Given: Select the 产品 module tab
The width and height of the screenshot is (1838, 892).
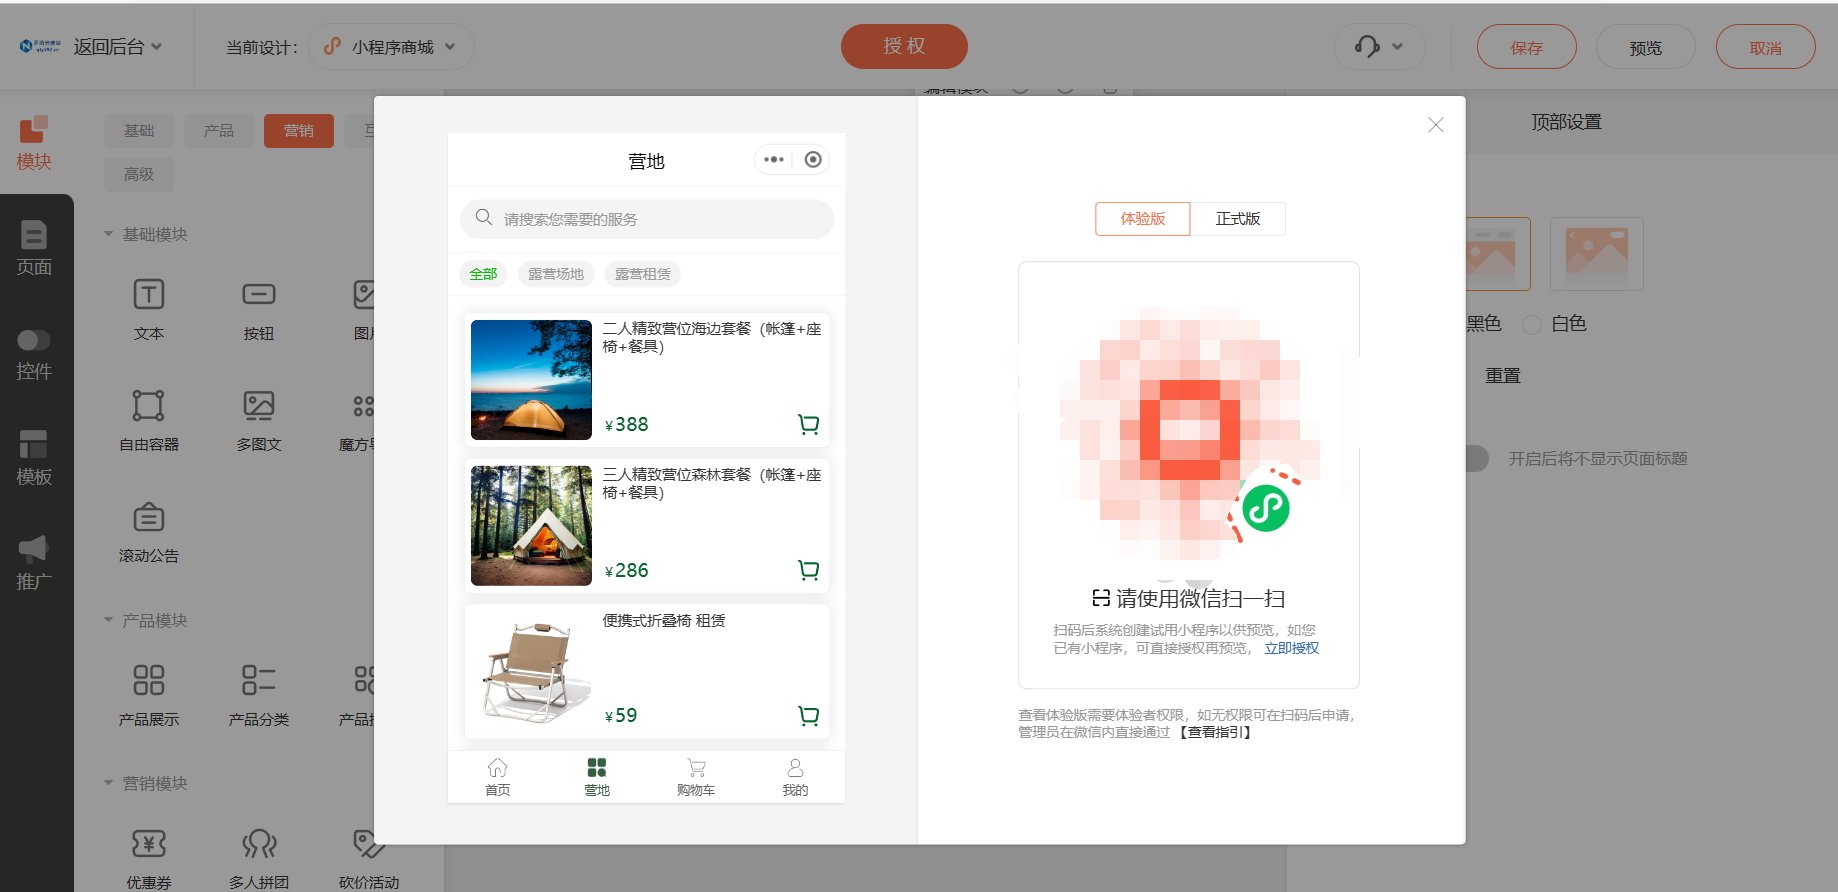Looking at the screenshot, I should point(219,131).
